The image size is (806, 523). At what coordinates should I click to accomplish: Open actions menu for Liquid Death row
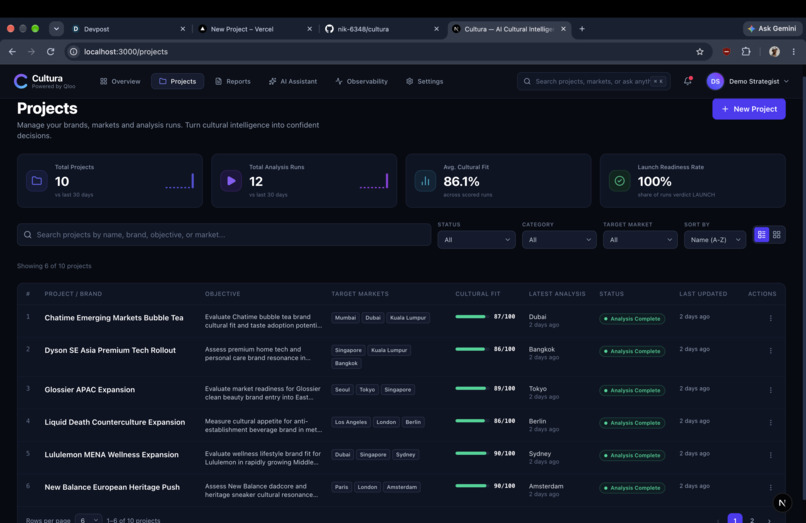pos(771,423)
